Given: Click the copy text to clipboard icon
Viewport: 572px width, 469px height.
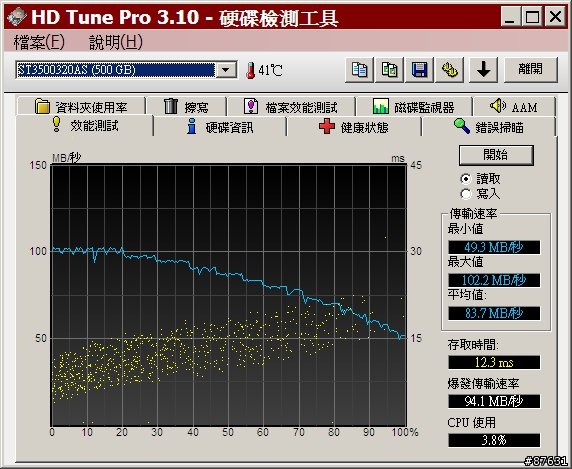Looking at the screenshot, I should 359,69.
